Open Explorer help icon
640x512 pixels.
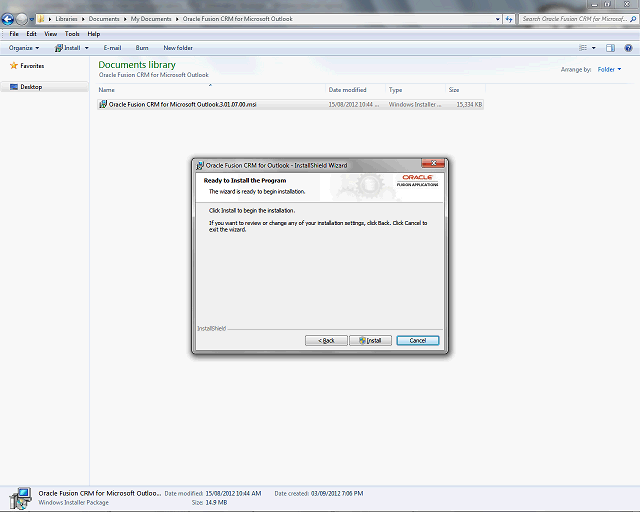pos(628,48)
